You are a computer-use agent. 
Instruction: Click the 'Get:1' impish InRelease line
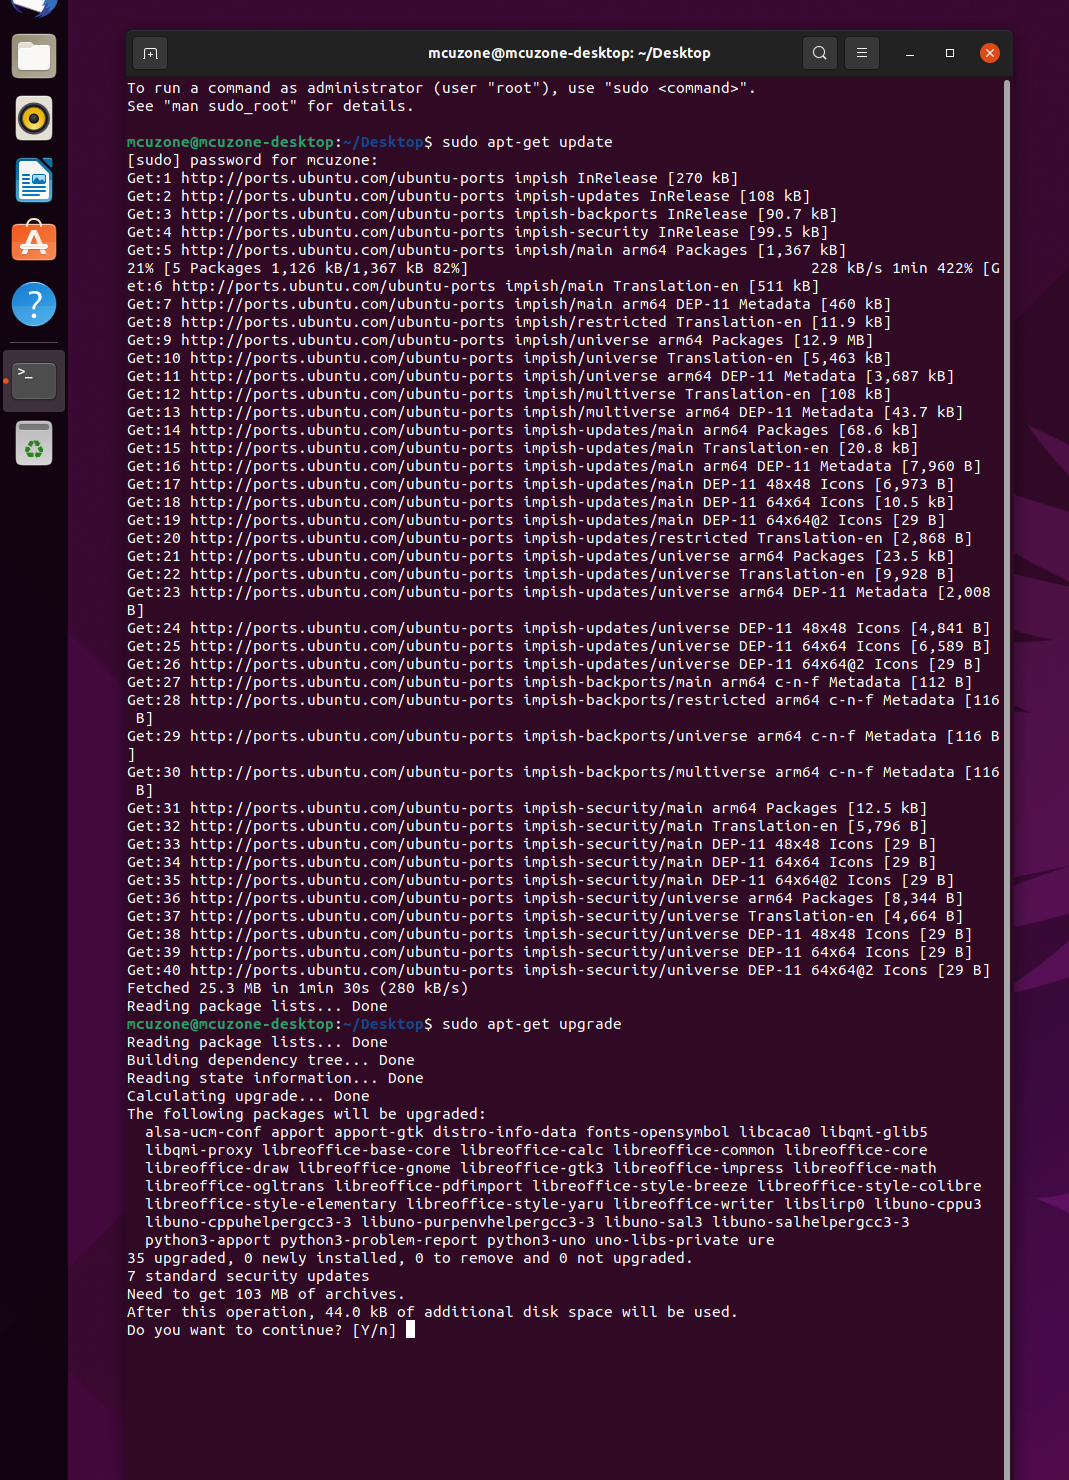432,178
